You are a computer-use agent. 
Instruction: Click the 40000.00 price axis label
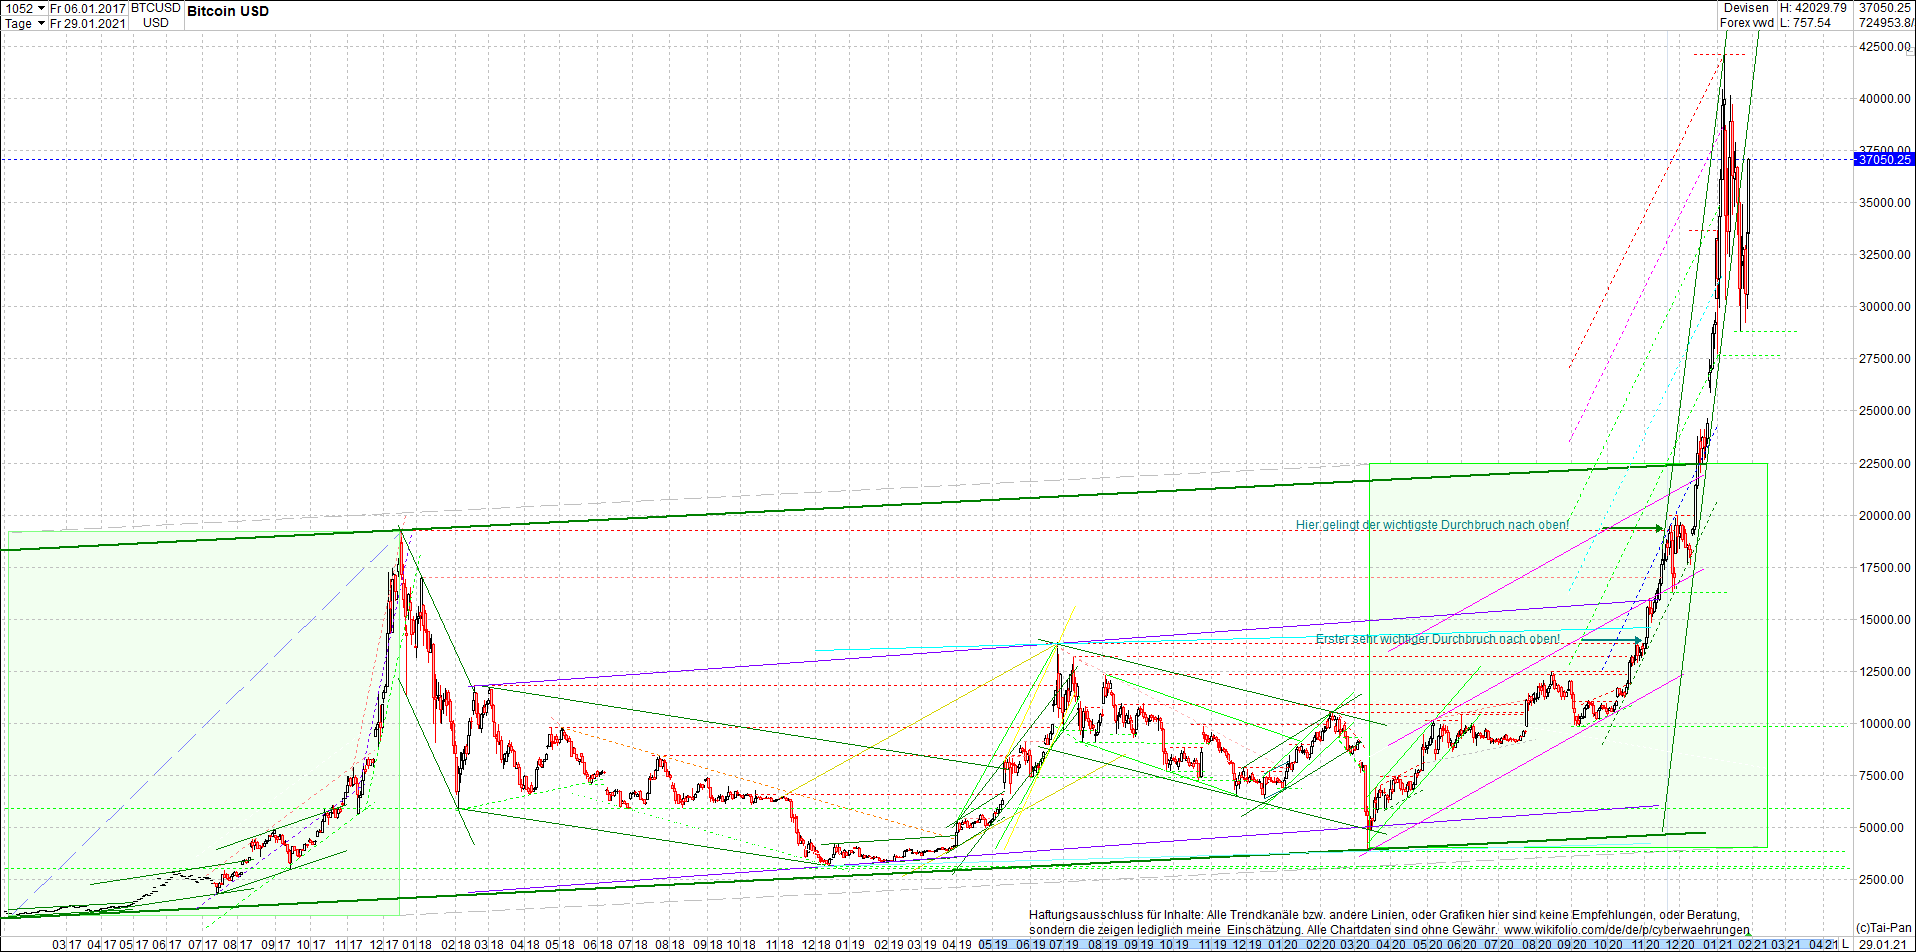[1884, 99]
